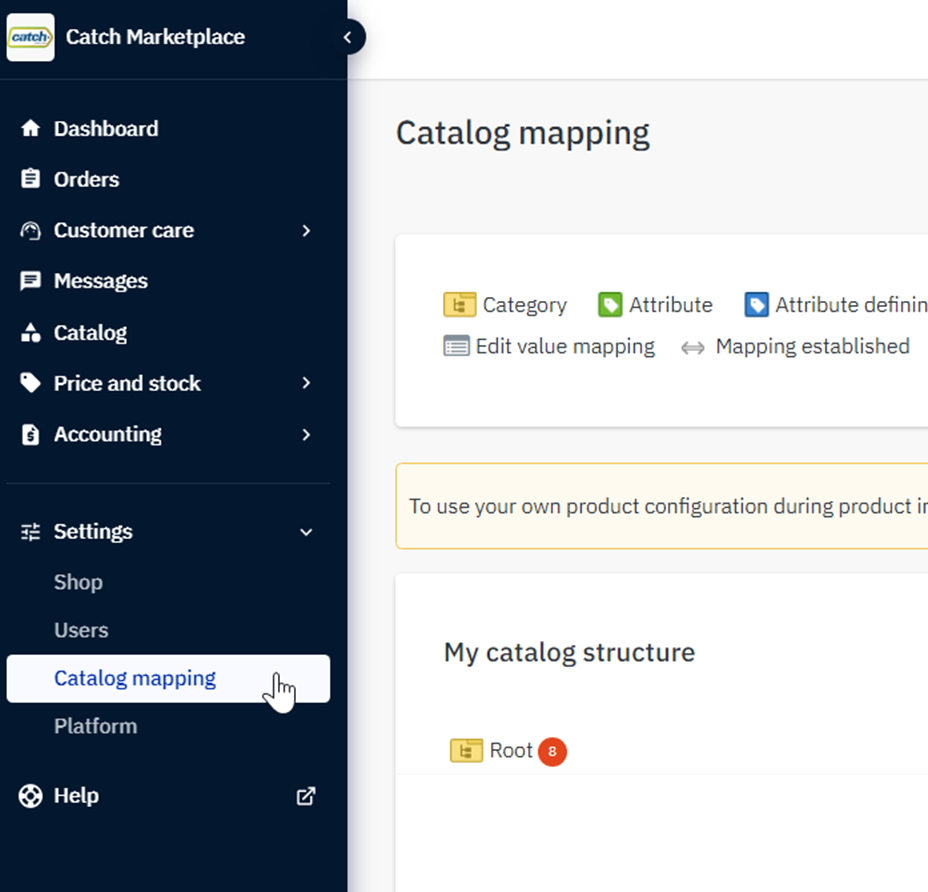
Task: Click the Mapping established arrows icon
Action: coord(694,347)
